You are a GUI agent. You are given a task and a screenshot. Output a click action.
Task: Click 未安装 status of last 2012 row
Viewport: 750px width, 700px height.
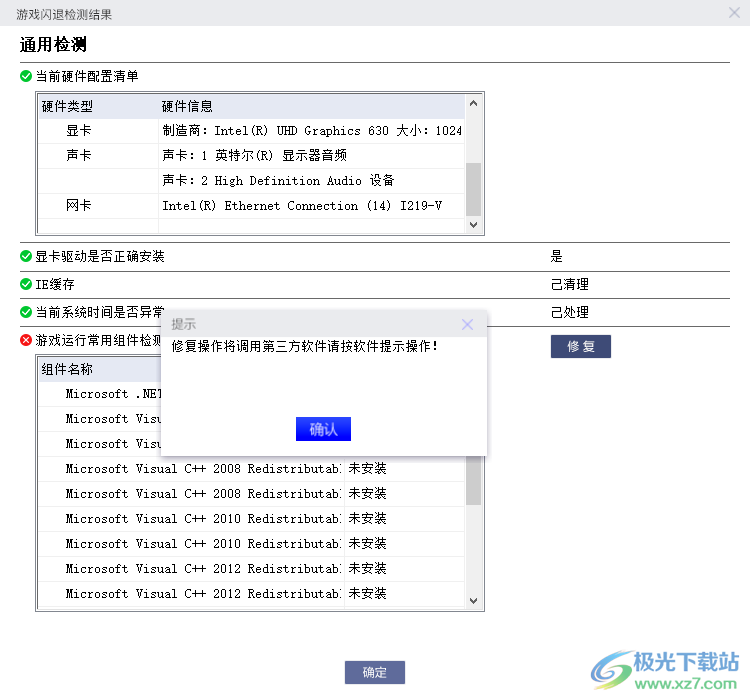(367, 593)
